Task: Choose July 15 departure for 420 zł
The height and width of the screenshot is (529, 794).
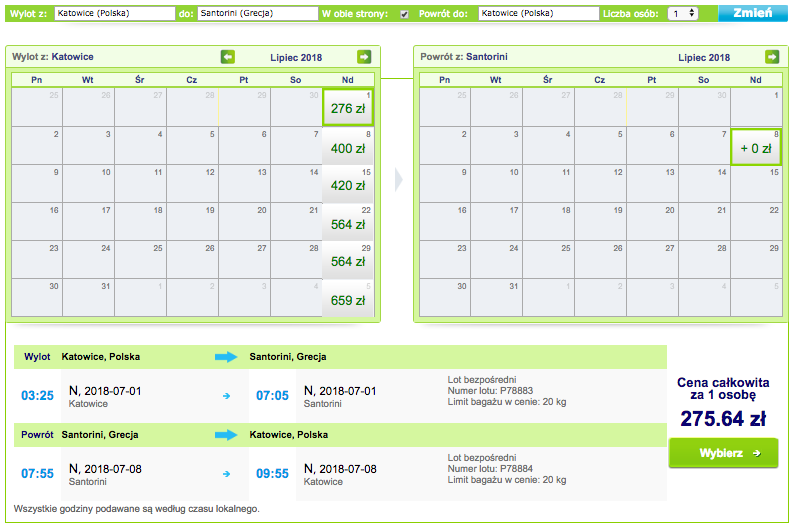Action: [348, 184]
